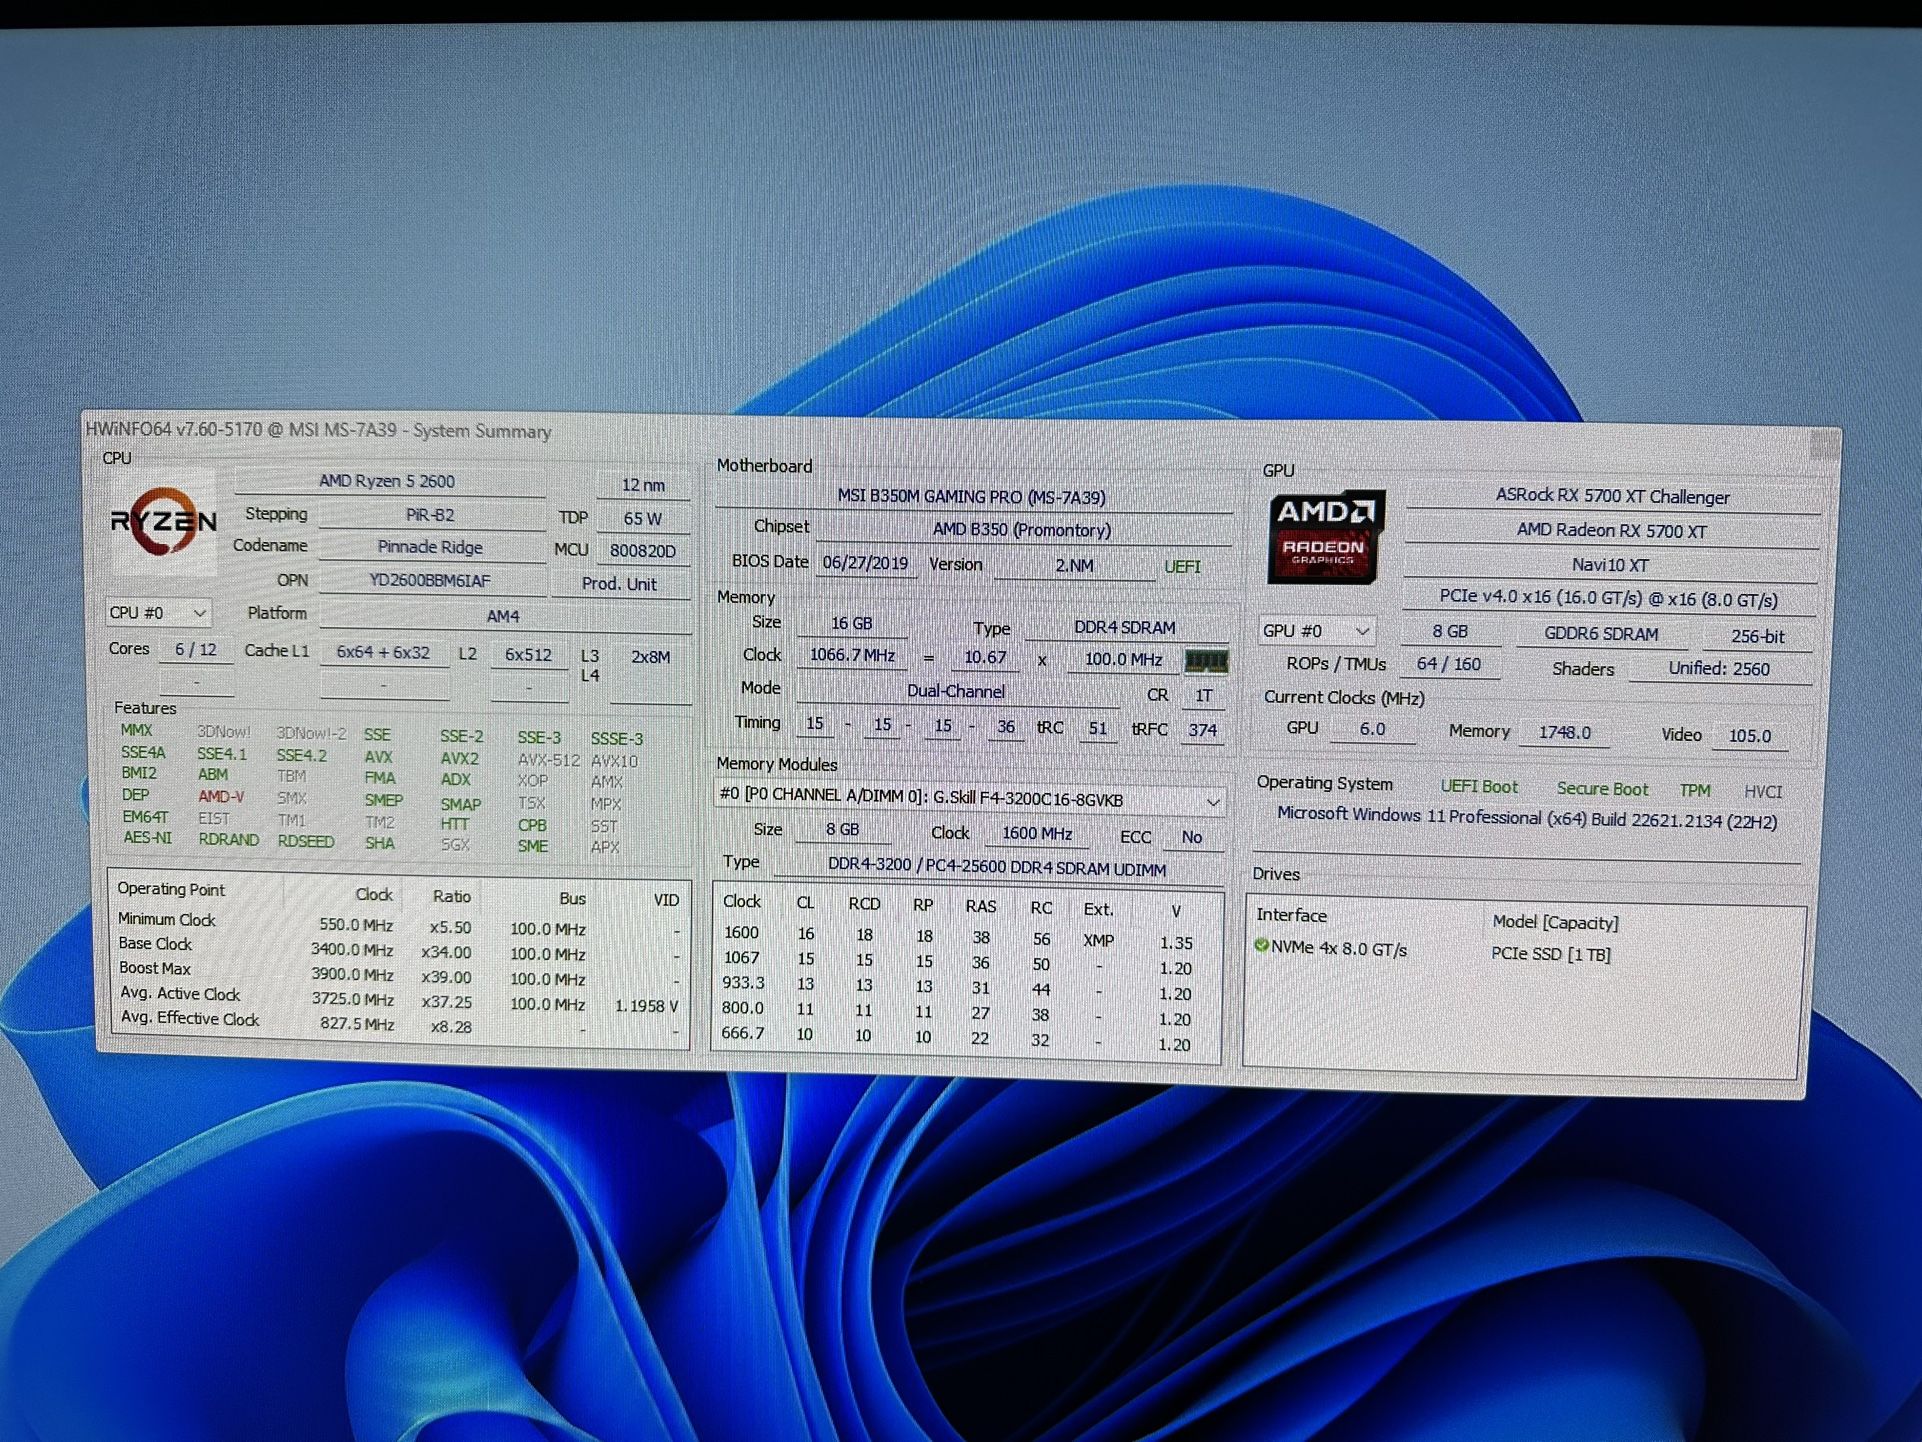Click the DDR4-3200 / PC4-25600 module type field
This screenshot has height=1442, width=1922.
point(997,867)
